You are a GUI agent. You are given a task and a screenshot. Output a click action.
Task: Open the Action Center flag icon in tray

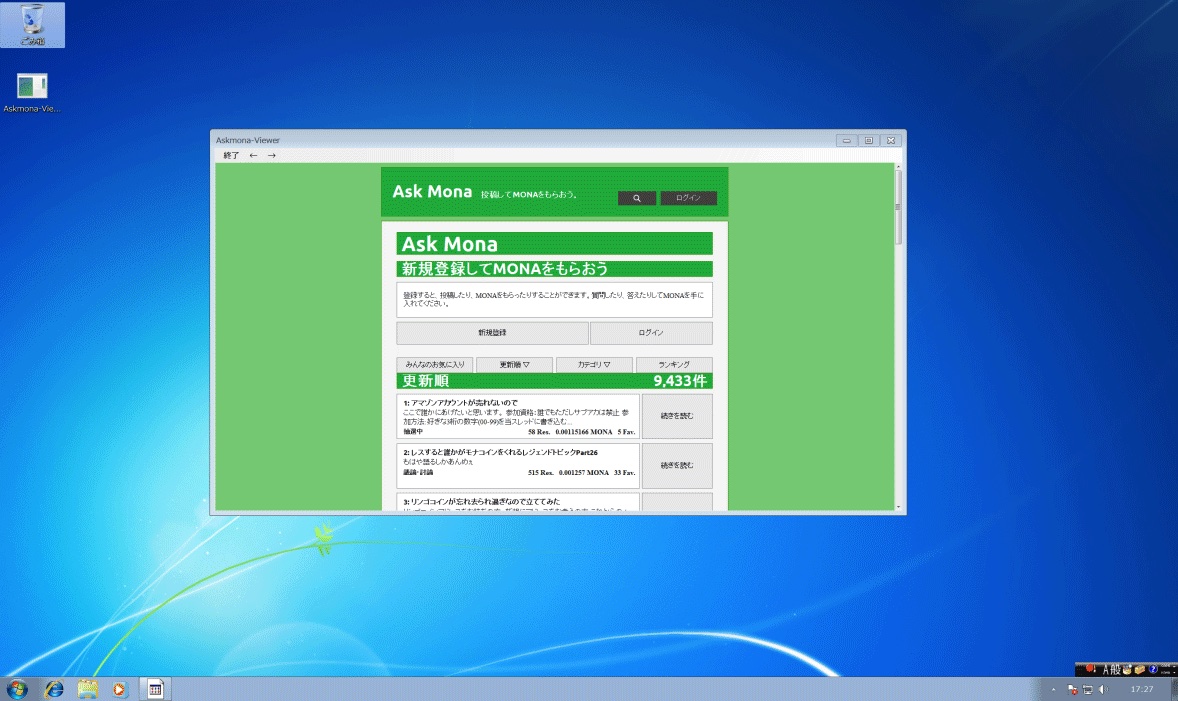point(1072,690)
